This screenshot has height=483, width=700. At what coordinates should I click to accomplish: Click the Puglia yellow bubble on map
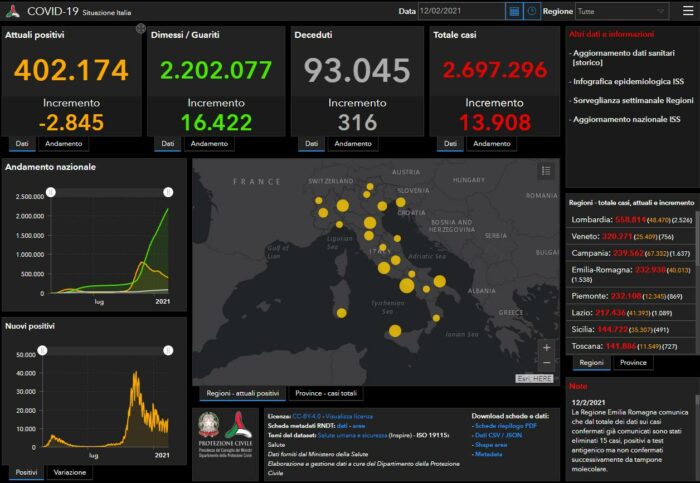(x=439, y=281)
